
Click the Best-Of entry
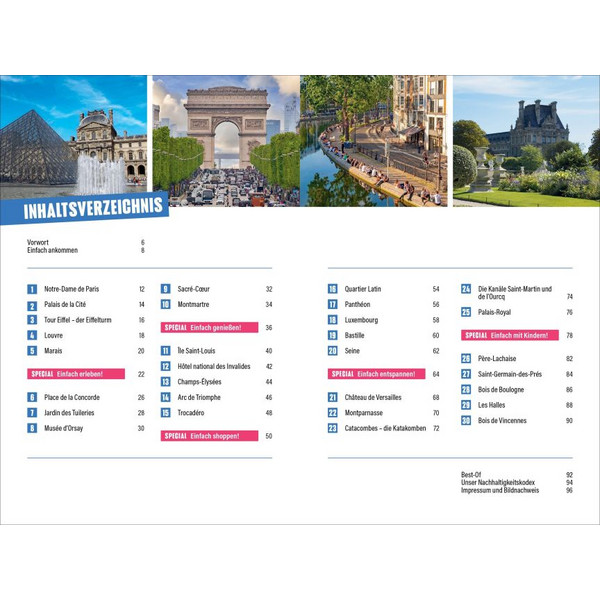[x=471, y=474]
